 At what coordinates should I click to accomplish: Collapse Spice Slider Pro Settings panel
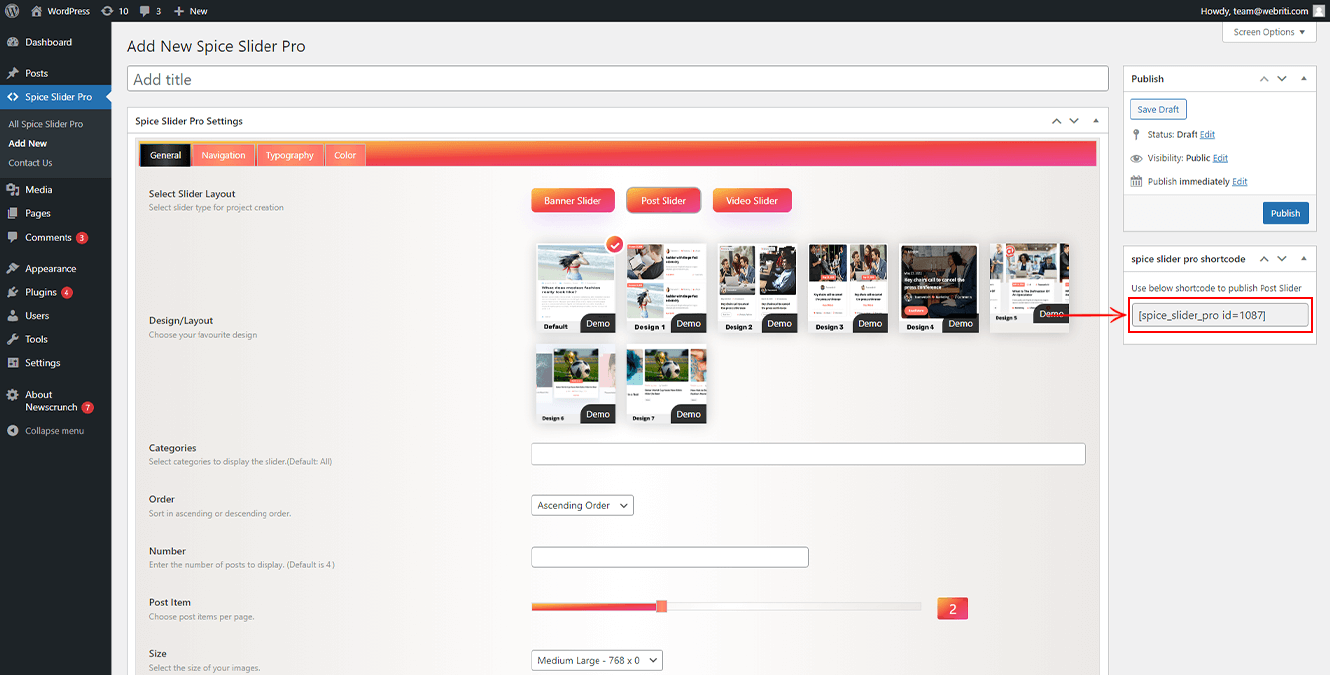1096,121
